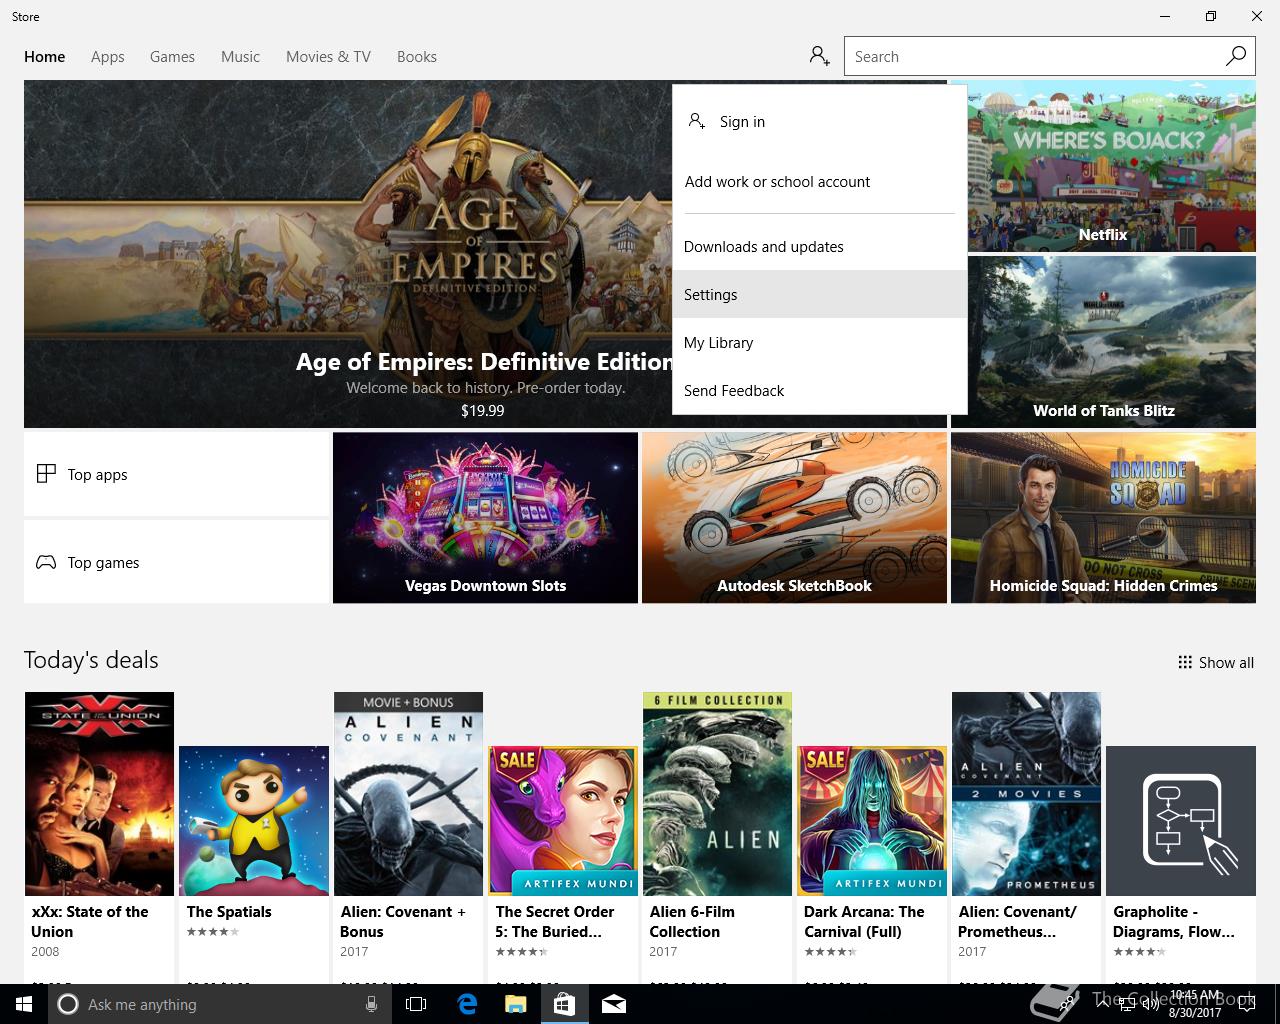Viewport: 1280px width, 1024px height.
Task: Choose Send Feedback menu entry
Action: tap(820, 390)
